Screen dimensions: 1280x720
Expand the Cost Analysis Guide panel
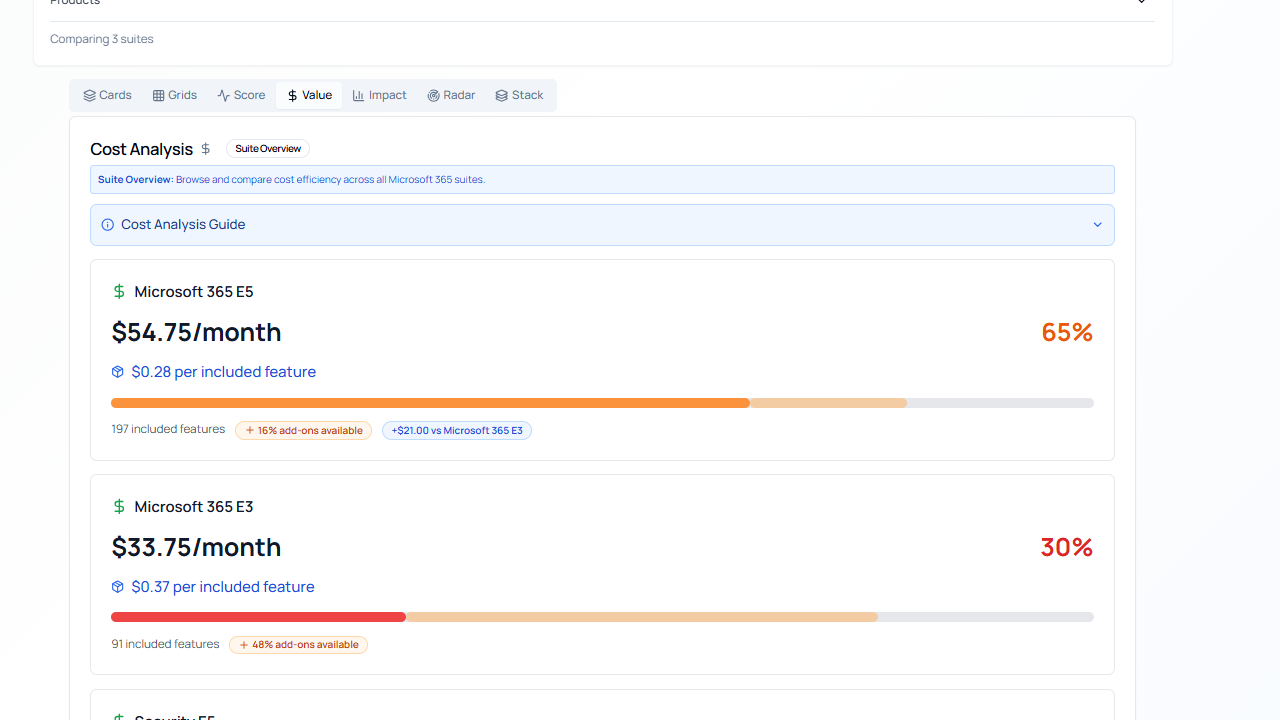pyautogui.click(x=602, y=225)
